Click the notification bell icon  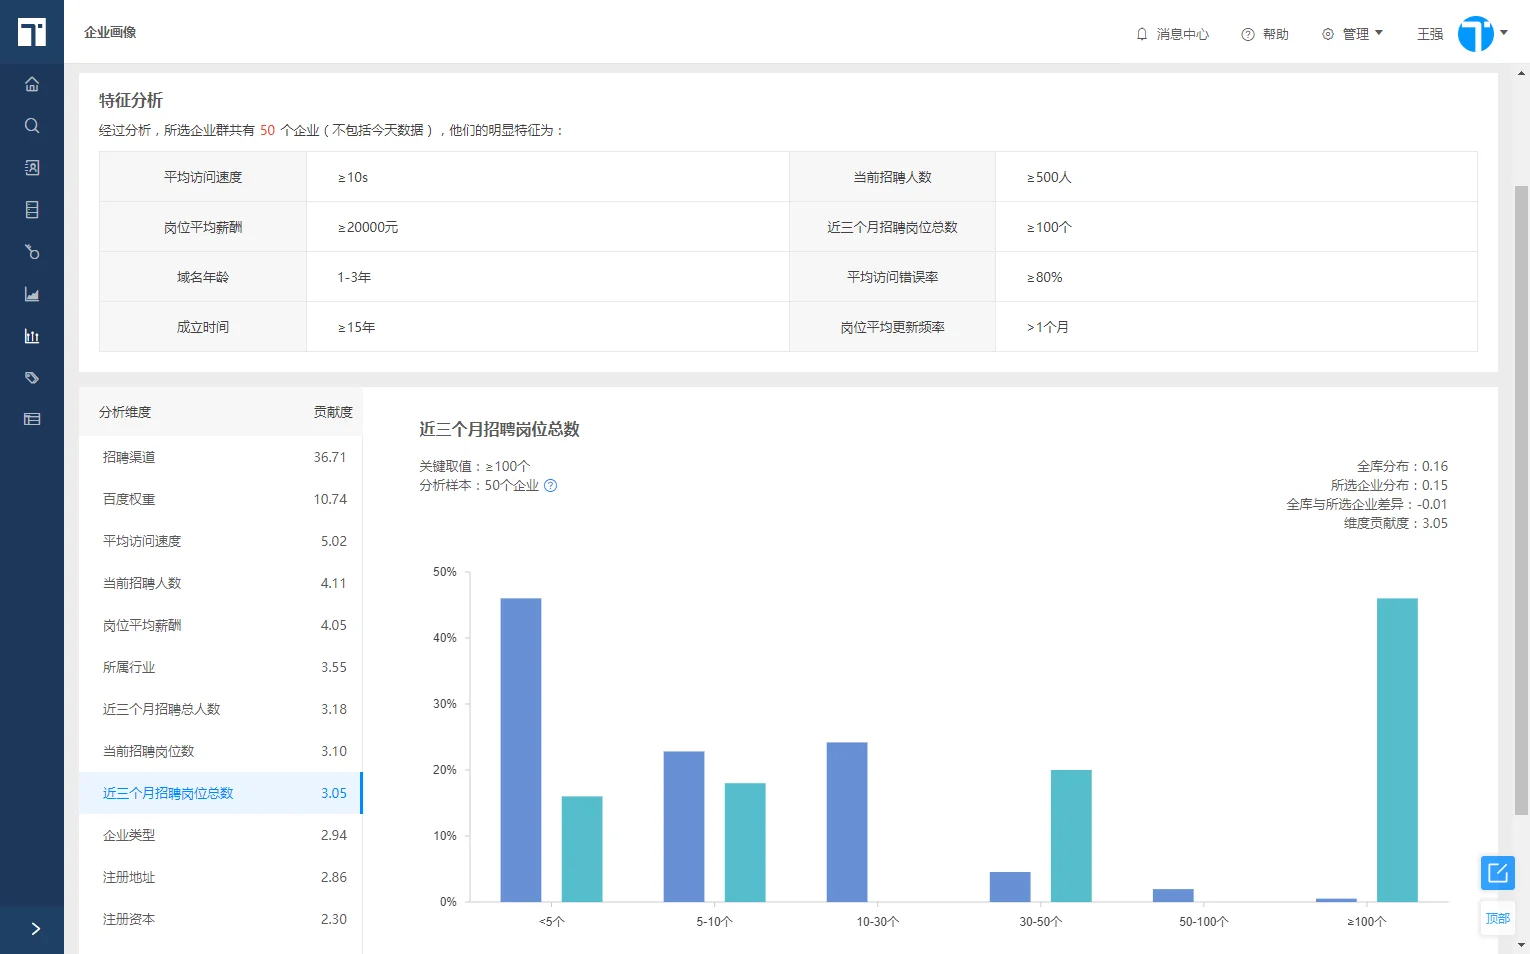1141,33
